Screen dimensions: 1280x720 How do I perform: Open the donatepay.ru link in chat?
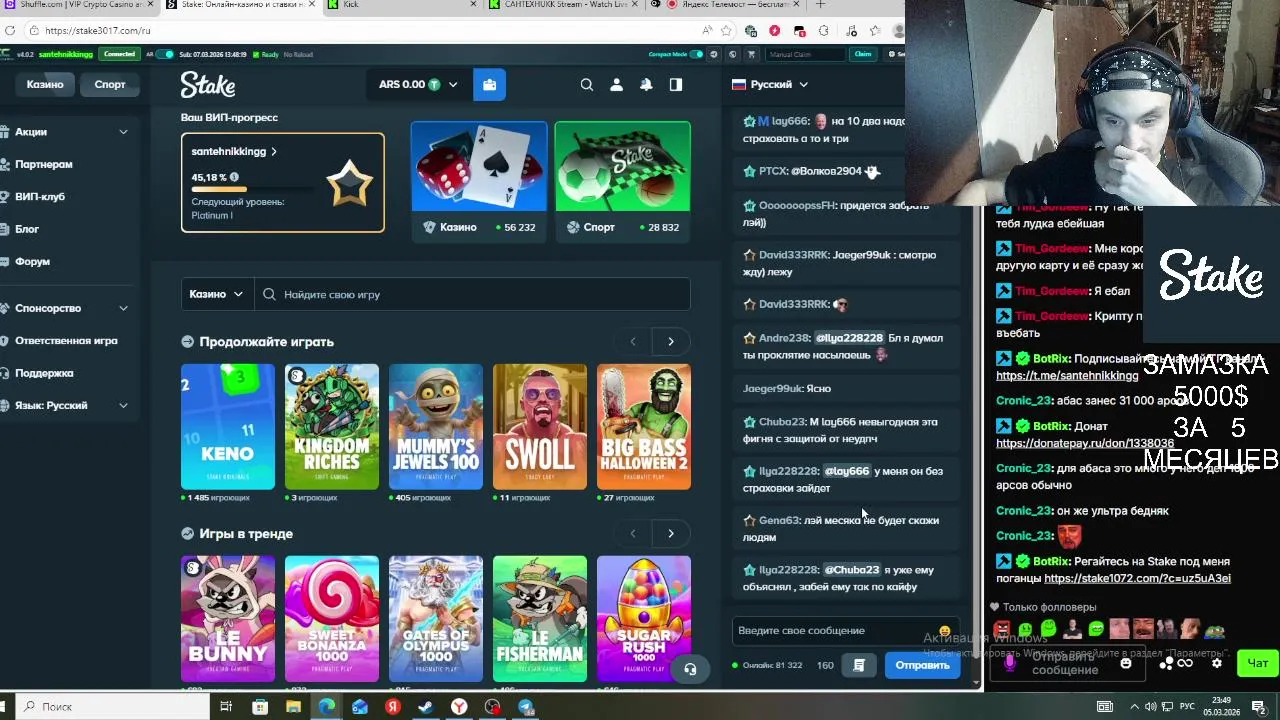tap(1085, 443)
